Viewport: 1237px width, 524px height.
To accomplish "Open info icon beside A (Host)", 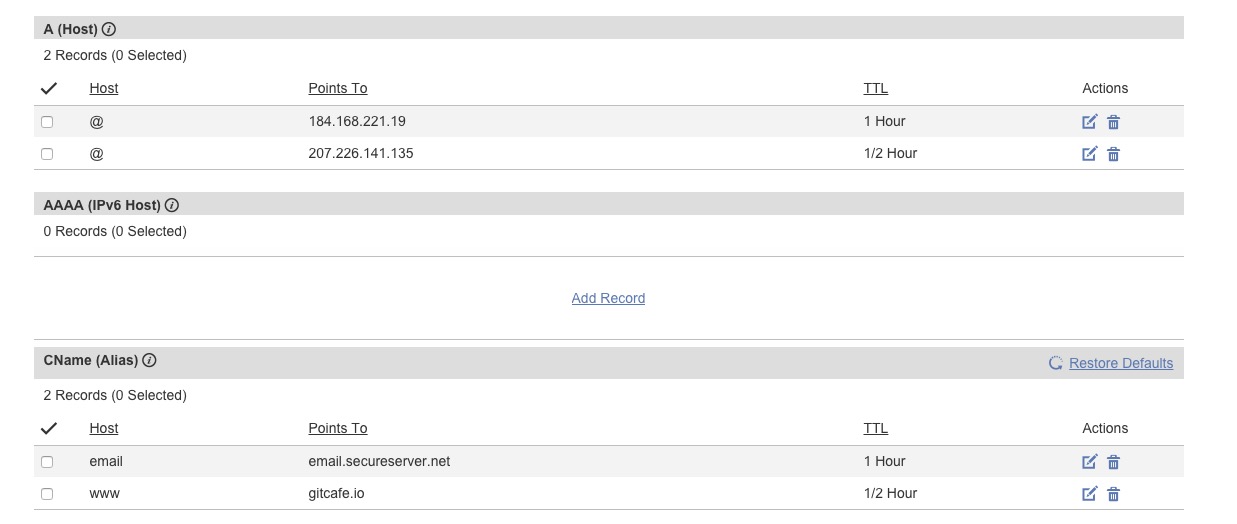I will [x=109, y=30].
